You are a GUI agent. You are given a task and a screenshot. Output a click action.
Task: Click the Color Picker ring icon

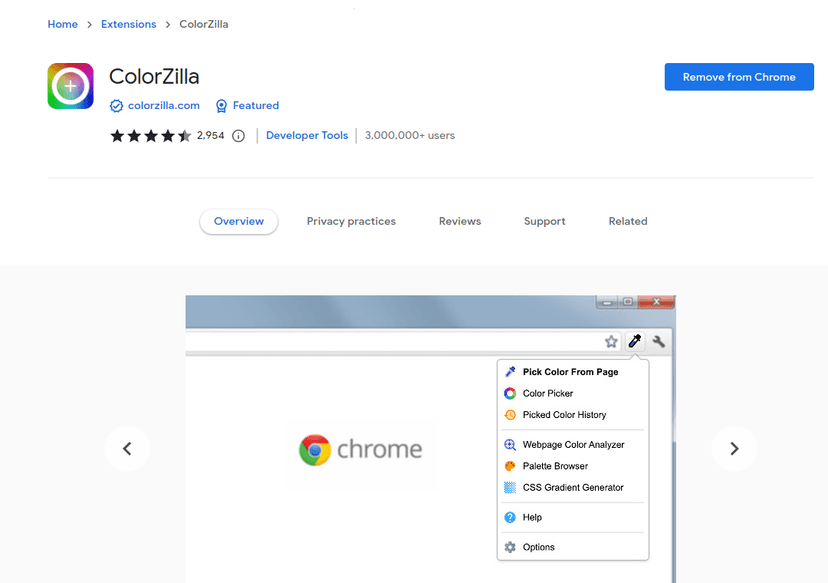[x=510, y=393]
